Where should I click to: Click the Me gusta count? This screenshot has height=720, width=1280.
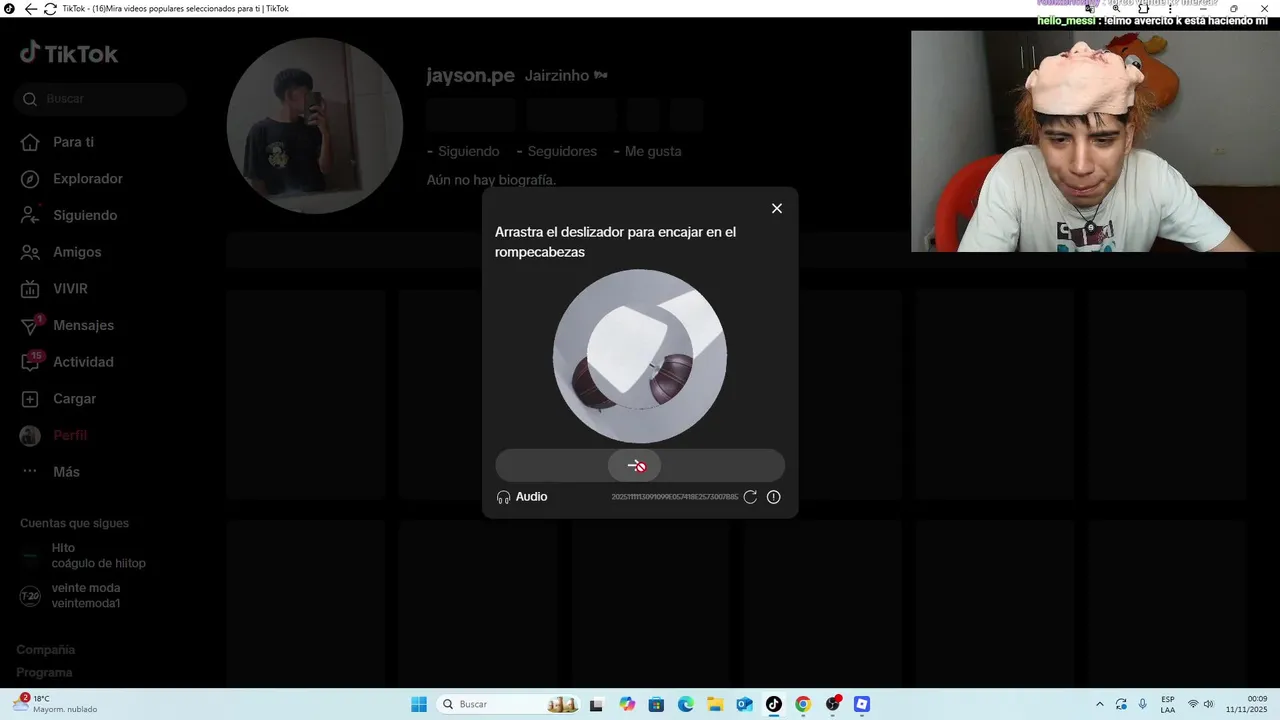coord(647,152)
